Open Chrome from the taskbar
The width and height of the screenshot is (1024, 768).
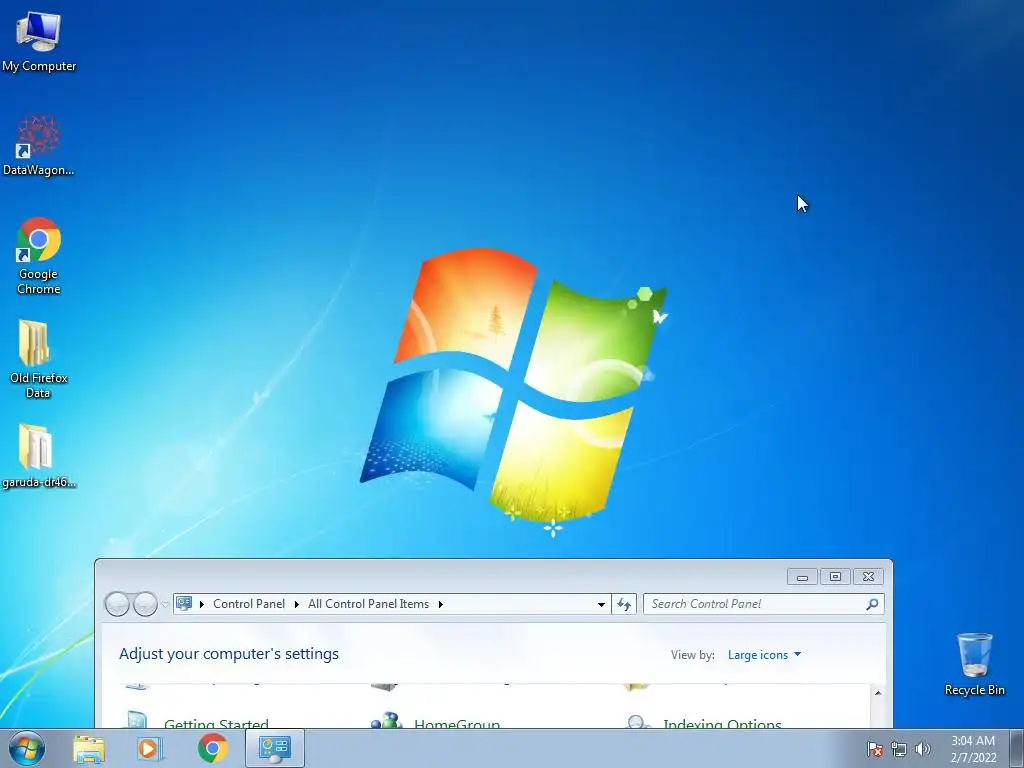coord(212,748)
